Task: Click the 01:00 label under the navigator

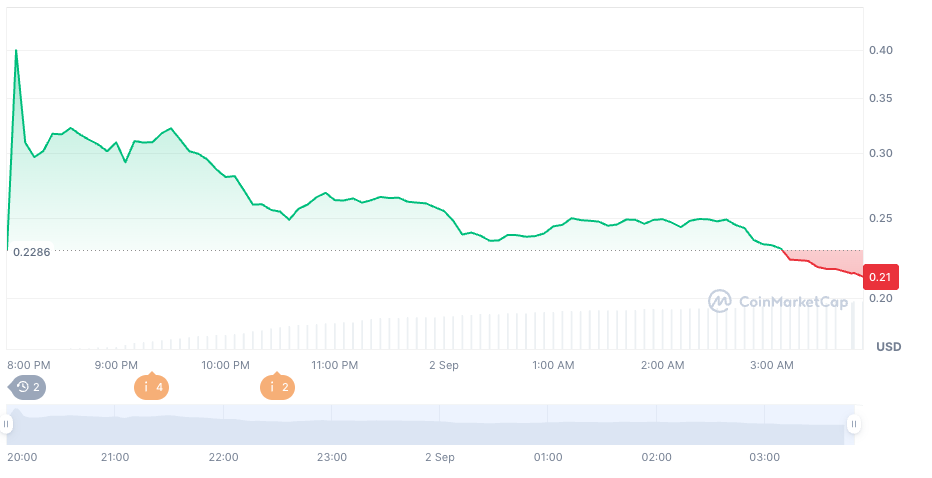Action: (548, 457)
